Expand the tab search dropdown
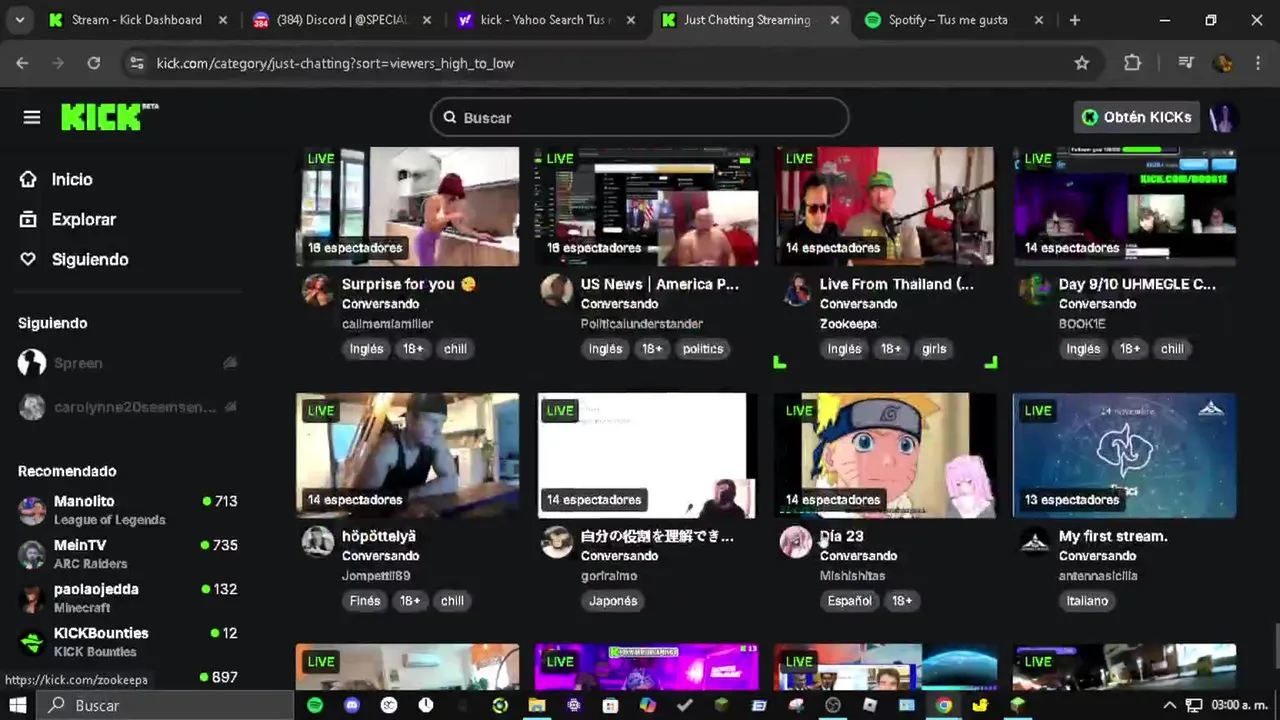Image resolution: width=1280 pixels, height=720 pixels. click(19, 20)
